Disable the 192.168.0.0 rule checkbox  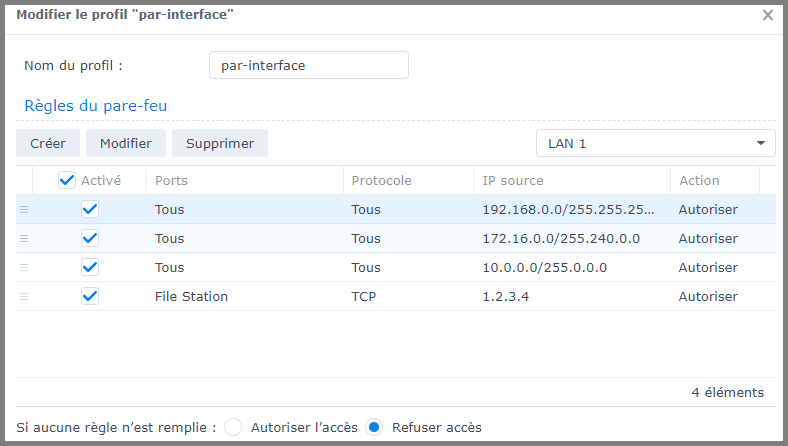pyautogui.click(x=90, y=210)
